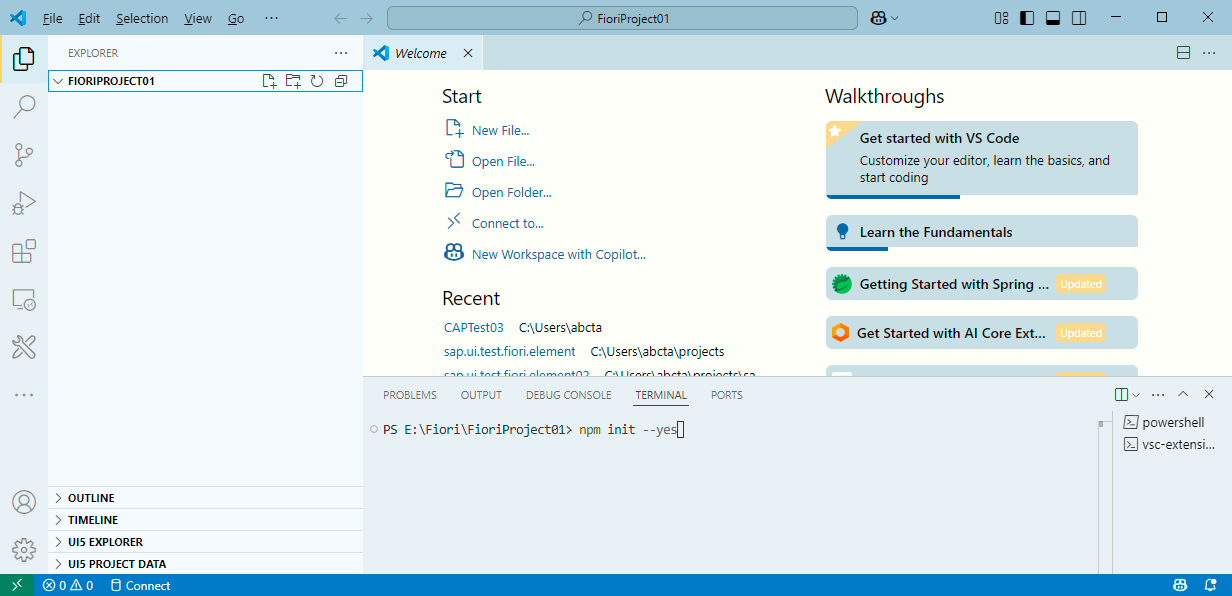This screenshot has width=1232, height=596.
Task: Open the Manage gear menu
Action: pos(24,550)
